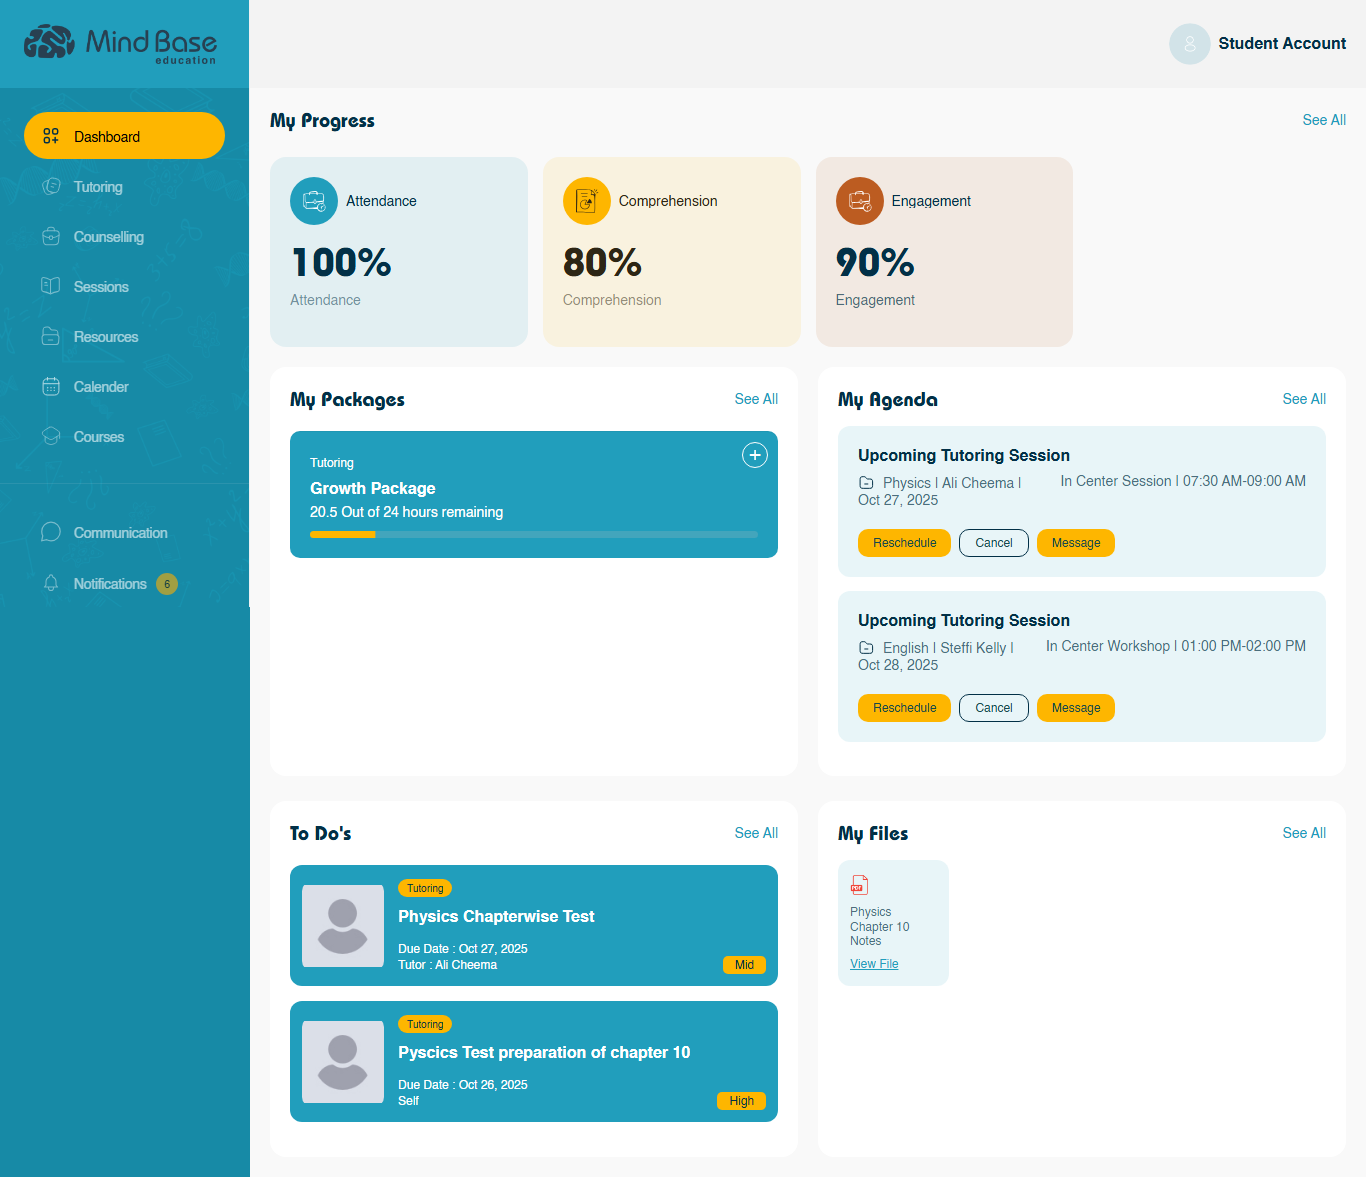Image resolution: width=1366 pixels, height=1177 pixels.
Task: Open the View File link
Action: pyautogui.click(x=874, y=964)
